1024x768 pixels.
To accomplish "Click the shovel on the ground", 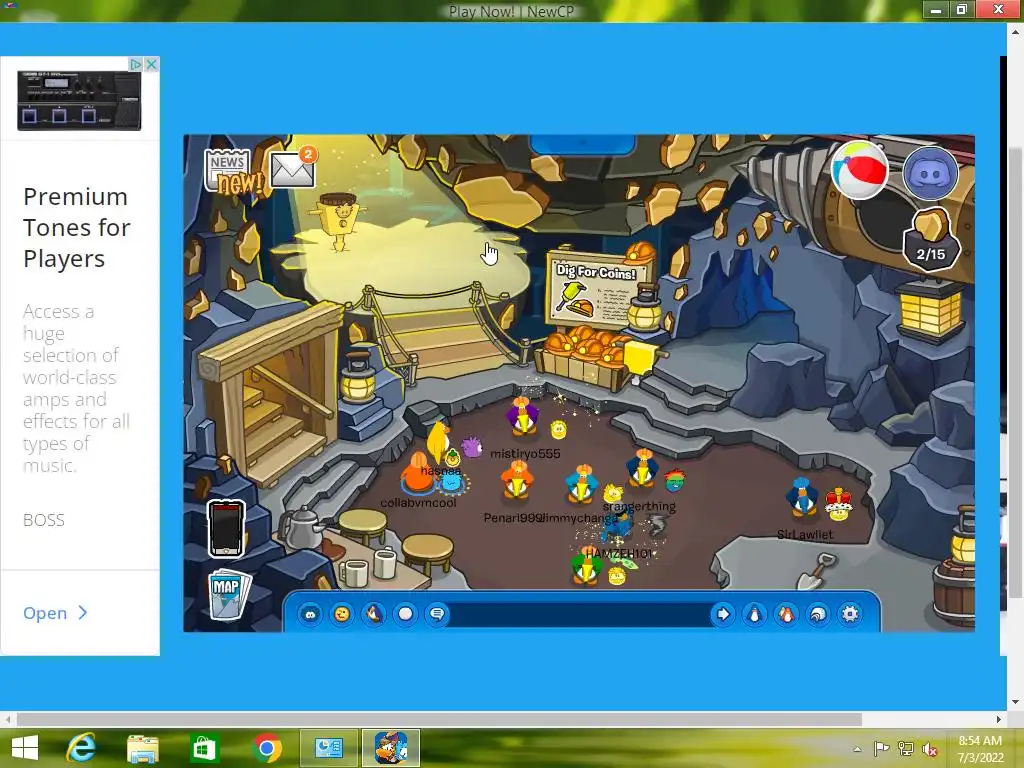I will click(x=816, y=571).
